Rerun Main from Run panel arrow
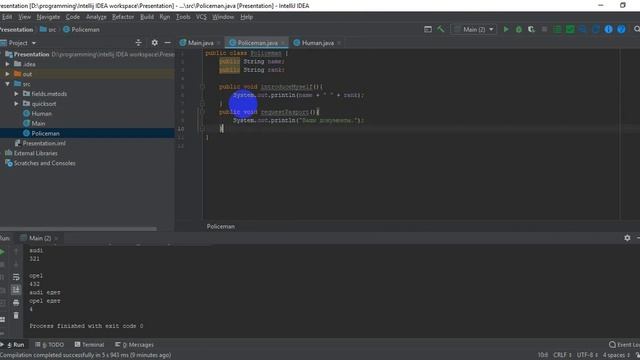Image resolution: width=640 pixels, height=360 pixels. pyautogui.click(x=2, y=252)
